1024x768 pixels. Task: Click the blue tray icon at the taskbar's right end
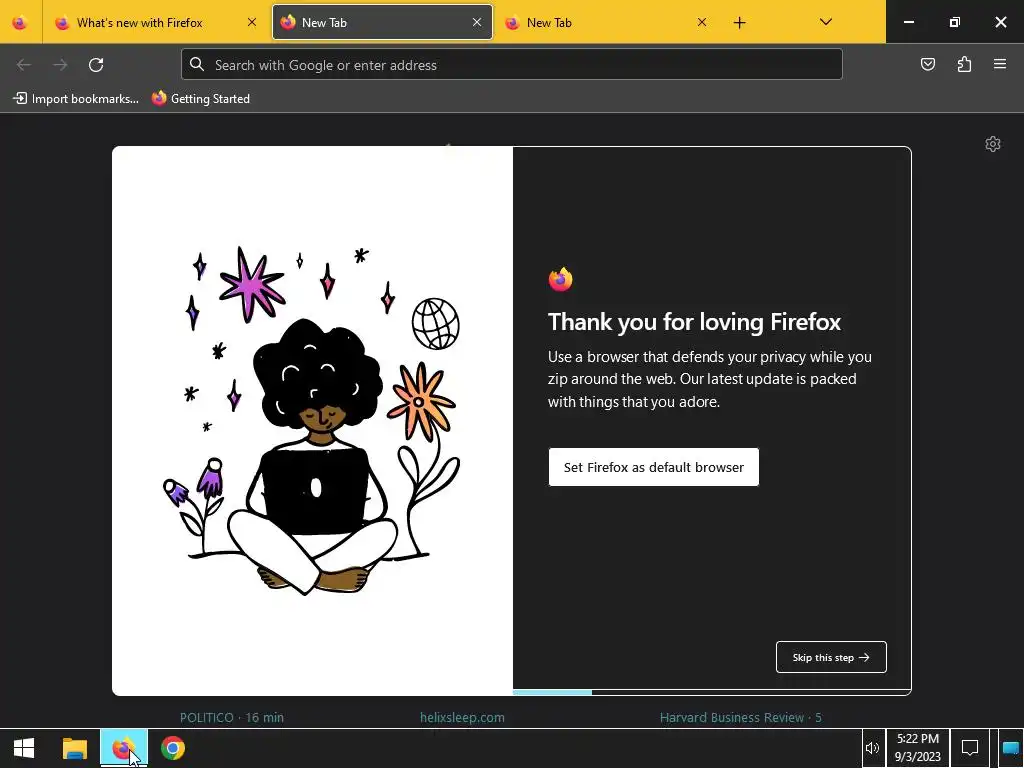tap(1012, 748)
